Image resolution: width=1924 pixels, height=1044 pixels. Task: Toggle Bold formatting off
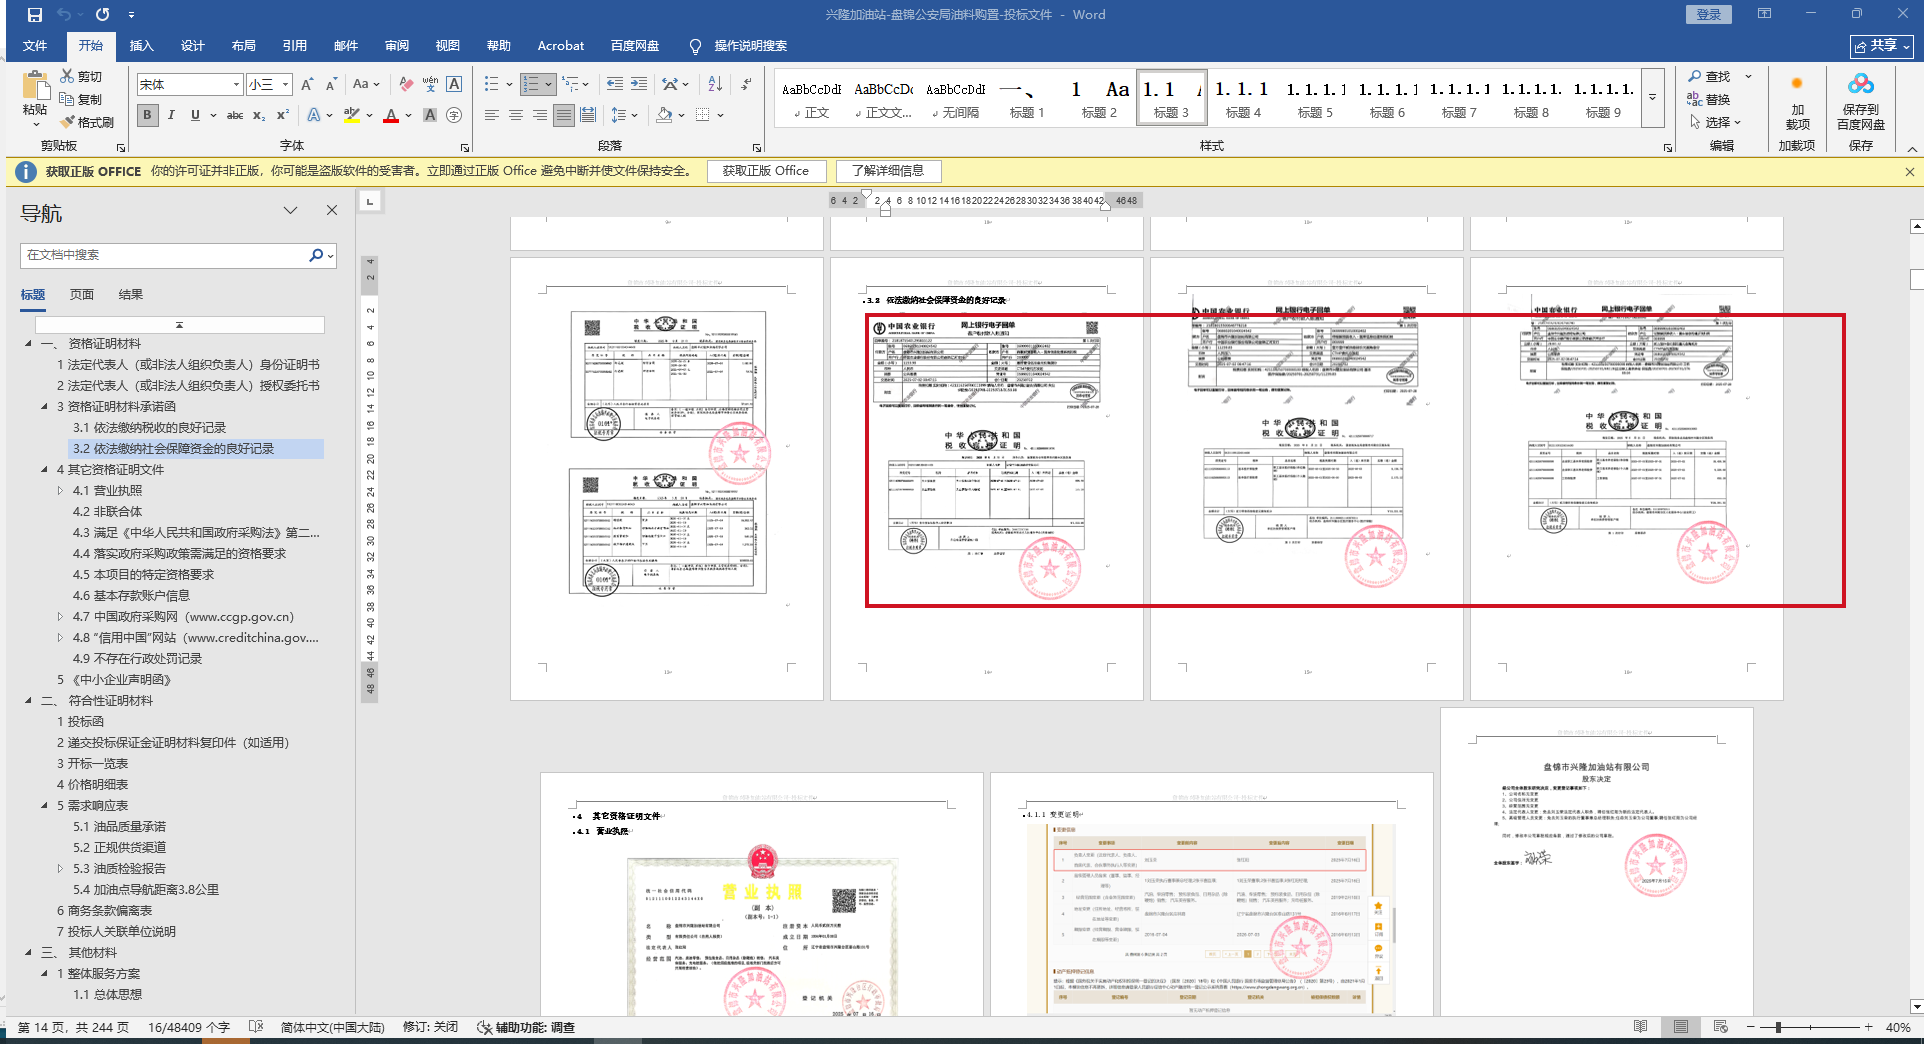click(x=148, y=116)
